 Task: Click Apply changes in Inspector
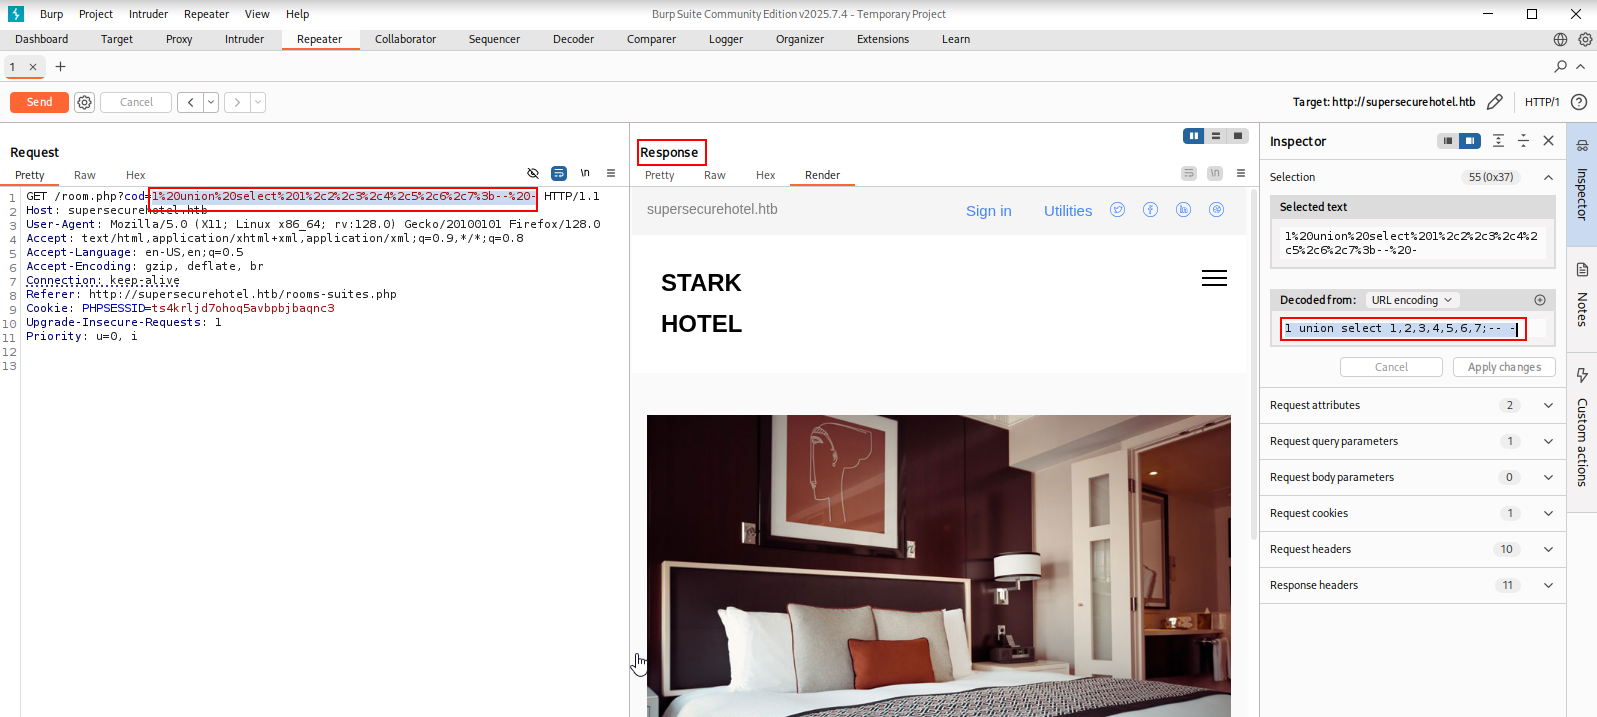coord(1504,367)
